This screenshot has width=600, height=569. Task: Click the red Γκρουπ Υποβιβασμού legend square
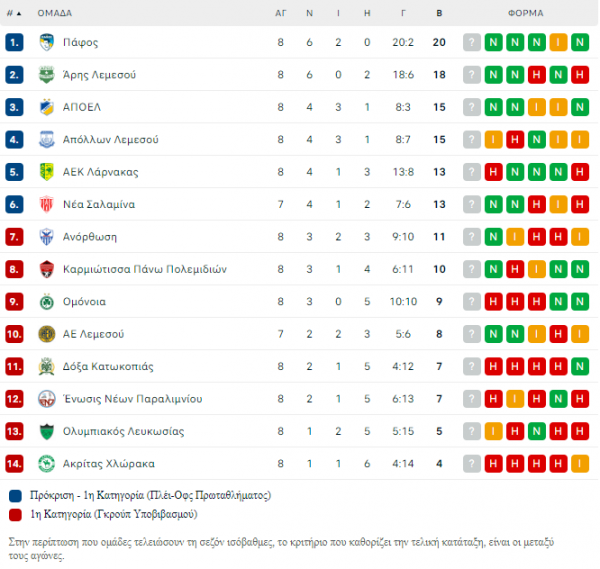point(15,515)
